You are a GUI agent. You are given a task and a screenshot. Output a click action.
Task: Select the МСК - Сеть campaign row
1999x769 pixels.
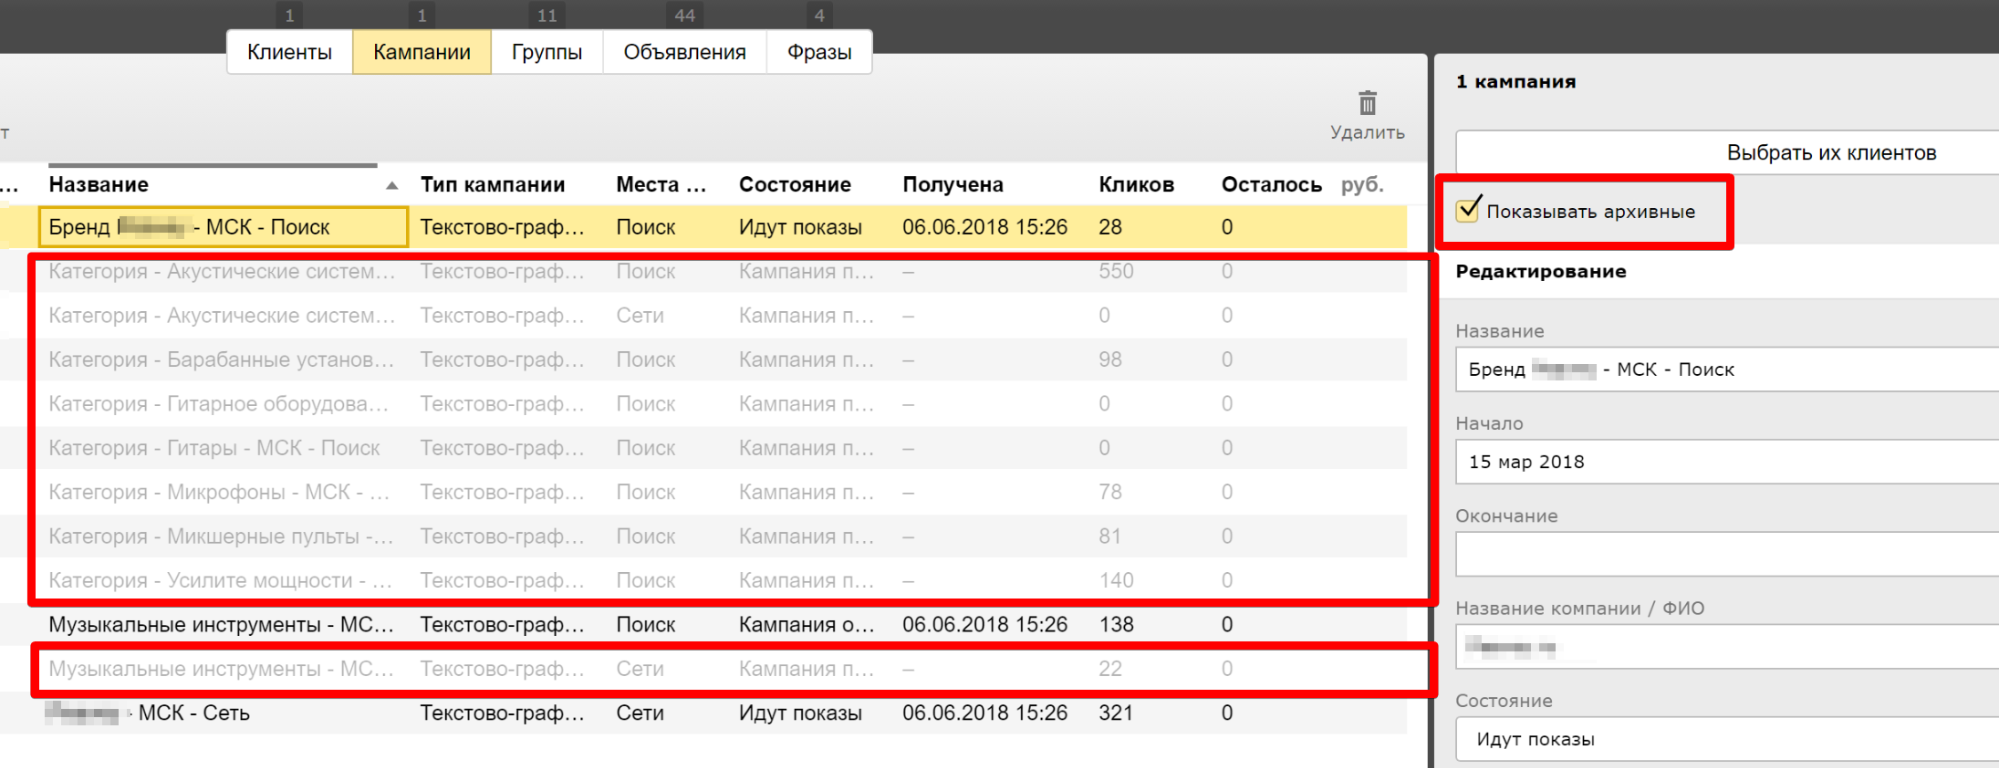(194, 713)
